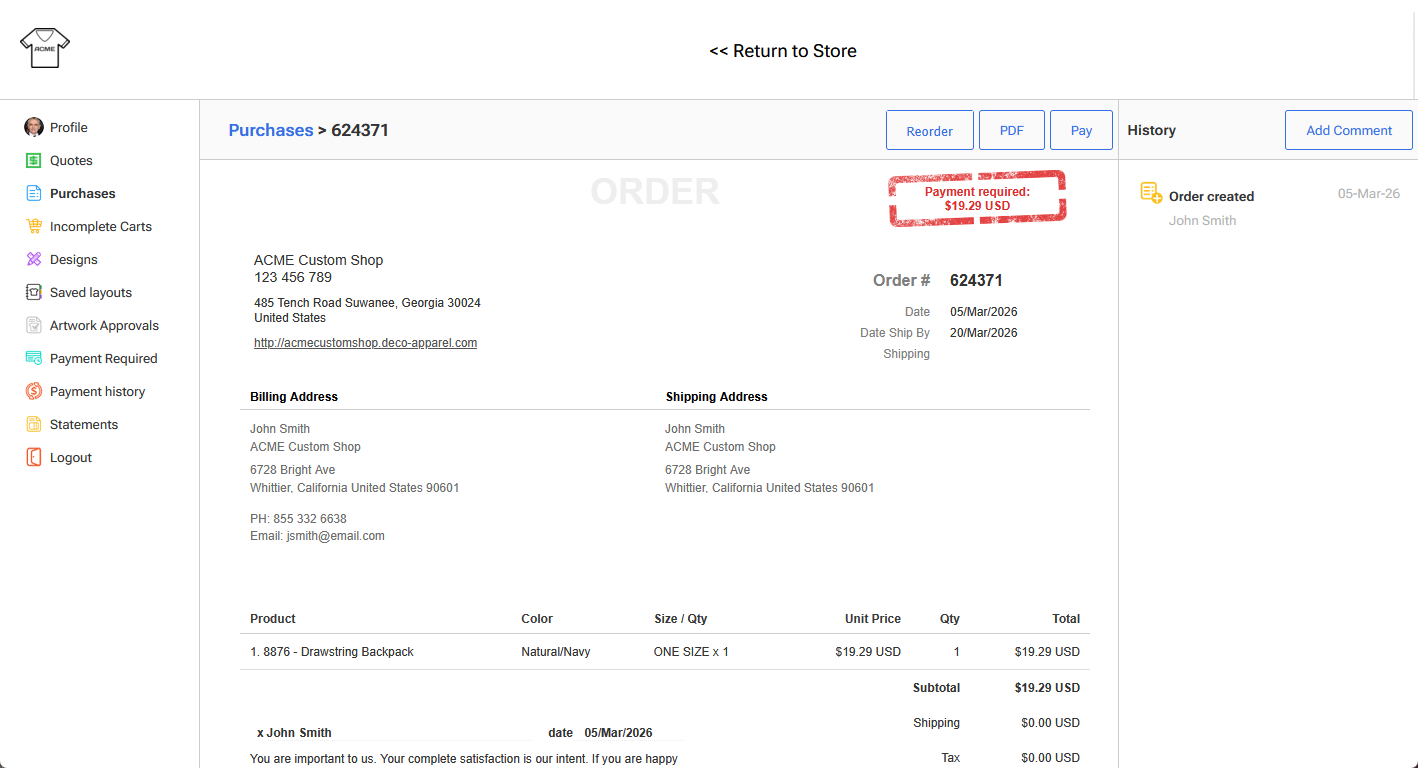Click the Designs pencil-ruler icon

[x=34, y=259]
